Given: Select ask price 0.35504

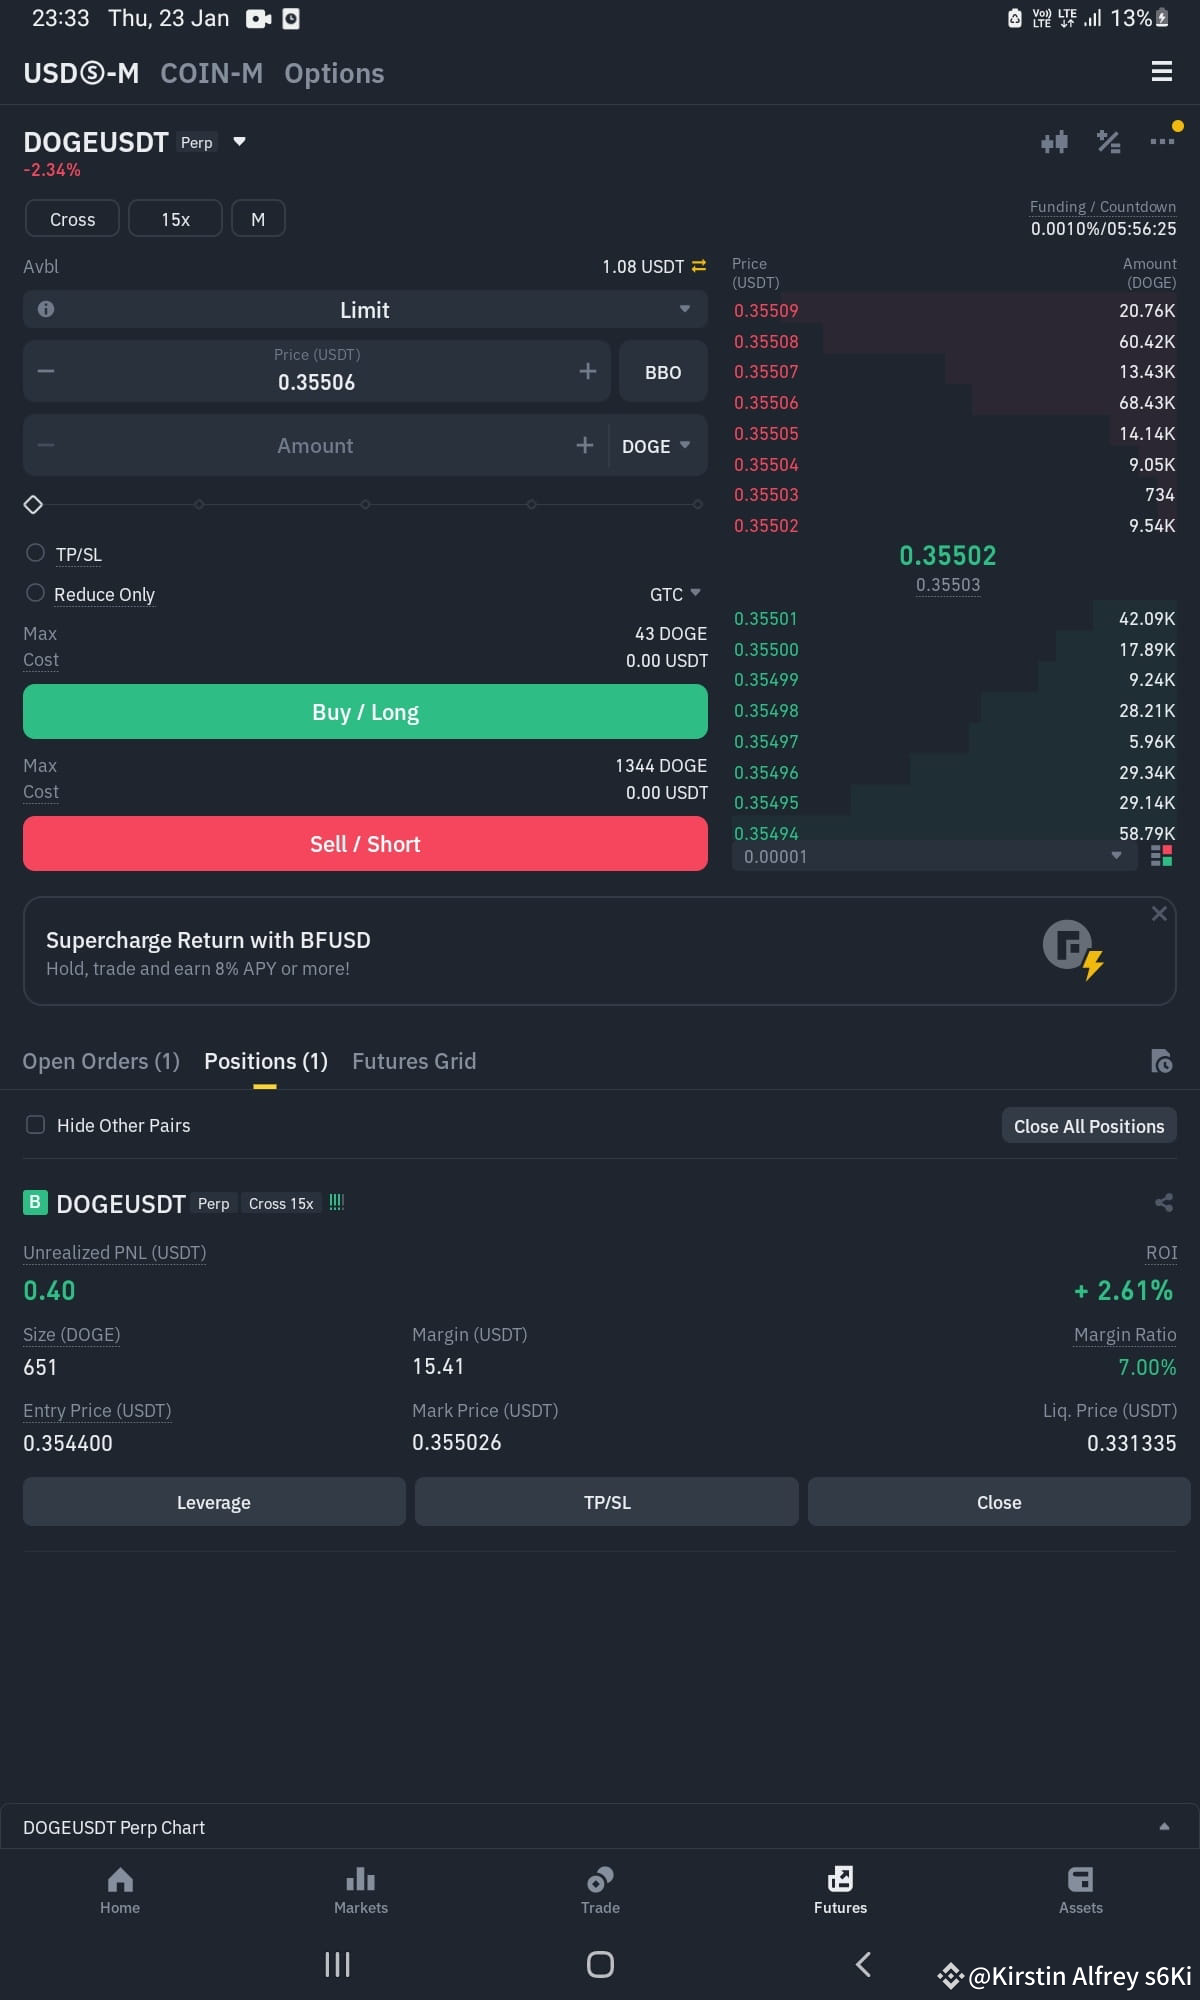Looking at the screenshot, I should 766,464.
